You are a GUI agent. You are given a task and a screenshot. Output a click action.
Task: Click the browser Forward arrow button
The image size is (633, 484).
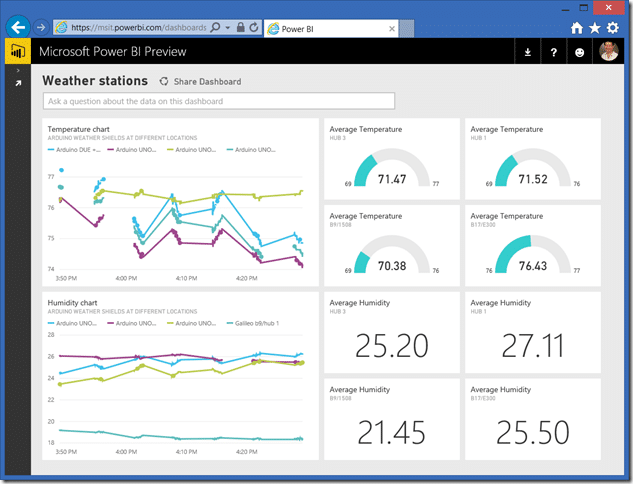(40, 27)
